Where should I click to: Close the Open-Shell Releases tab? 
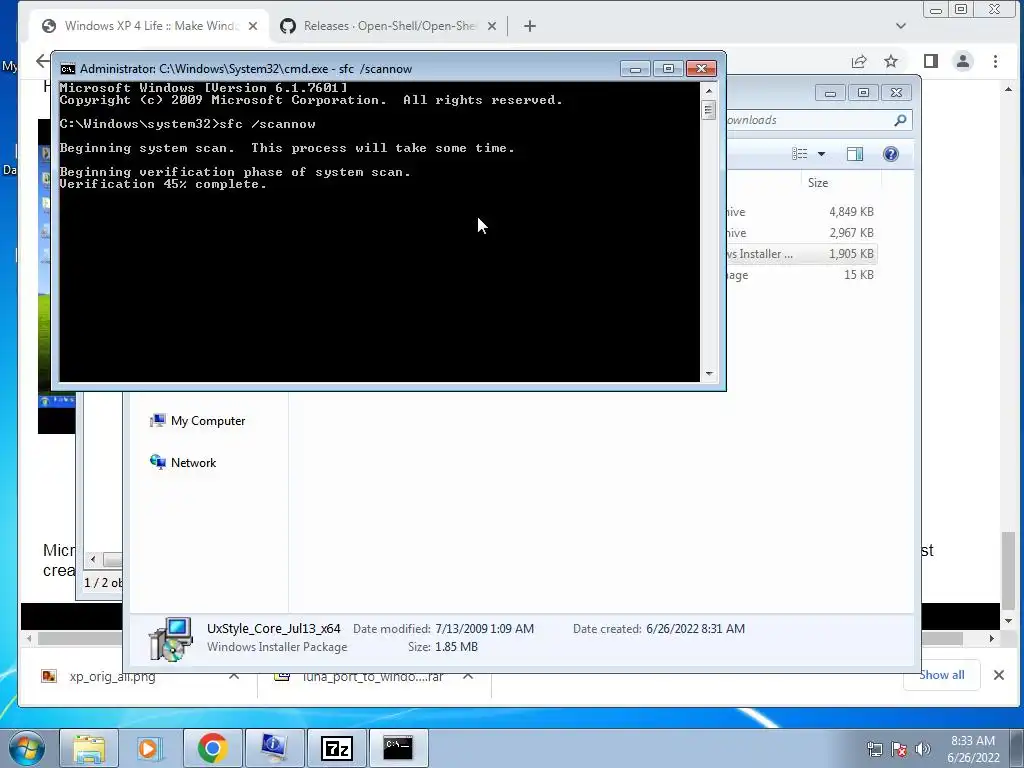[492, 26]
